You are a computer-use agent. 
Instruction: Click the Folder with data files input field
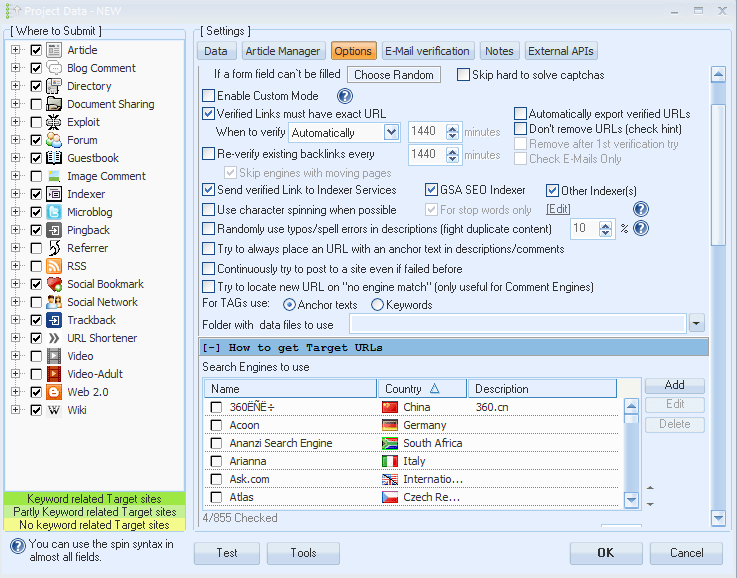518,324
